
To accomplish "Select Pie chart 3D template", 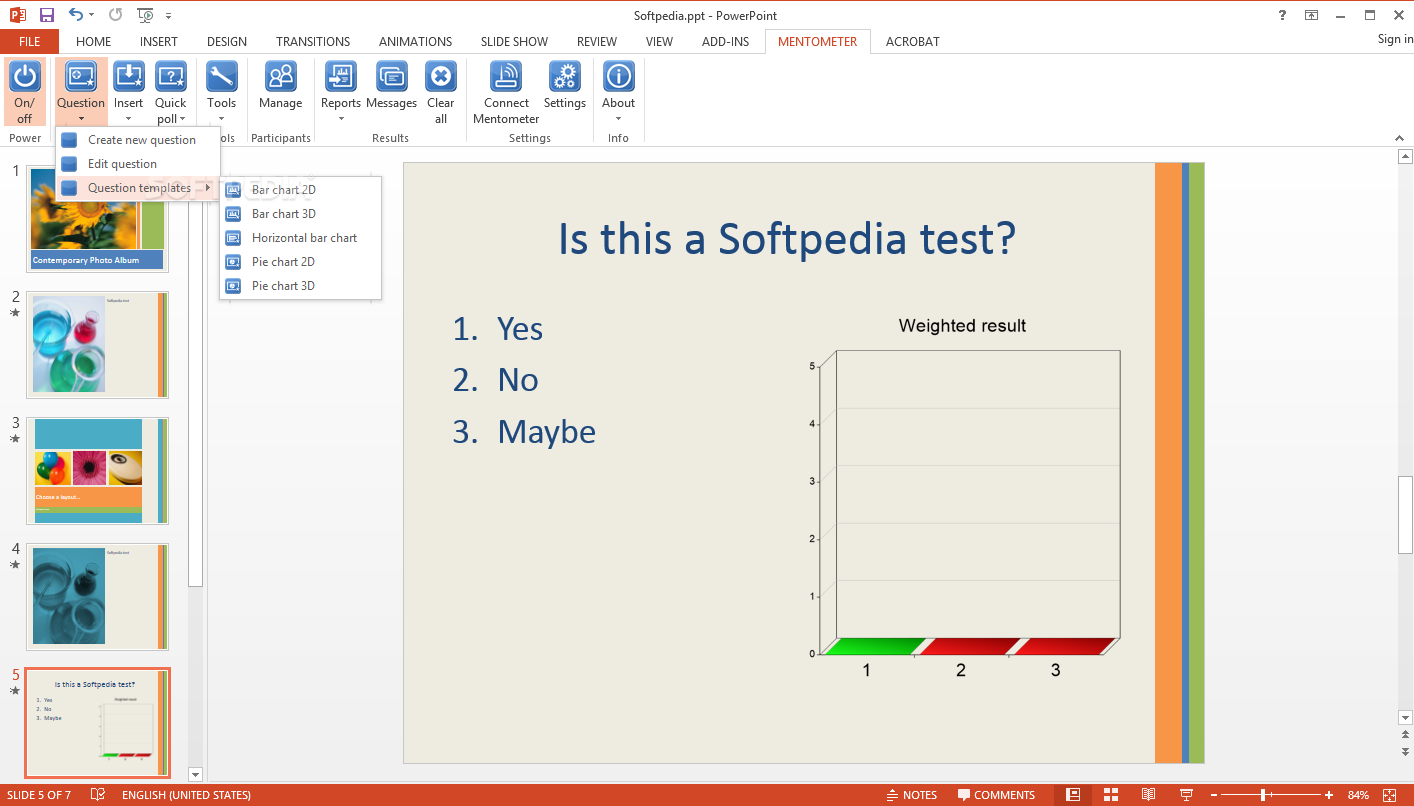I will point(301,286).
